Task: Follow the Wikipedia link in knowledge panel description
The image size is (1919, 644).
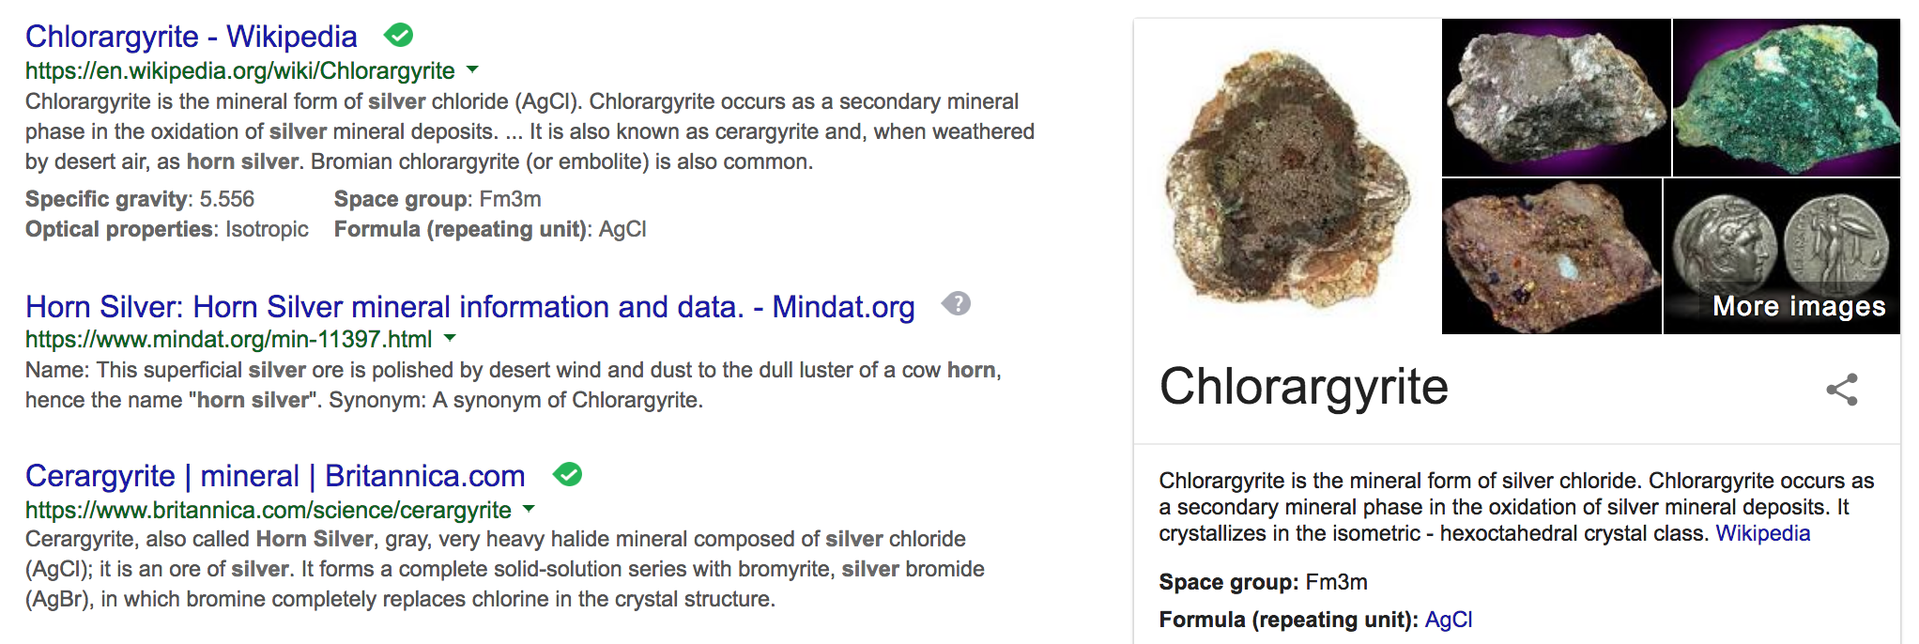Action: (1763, 533)
